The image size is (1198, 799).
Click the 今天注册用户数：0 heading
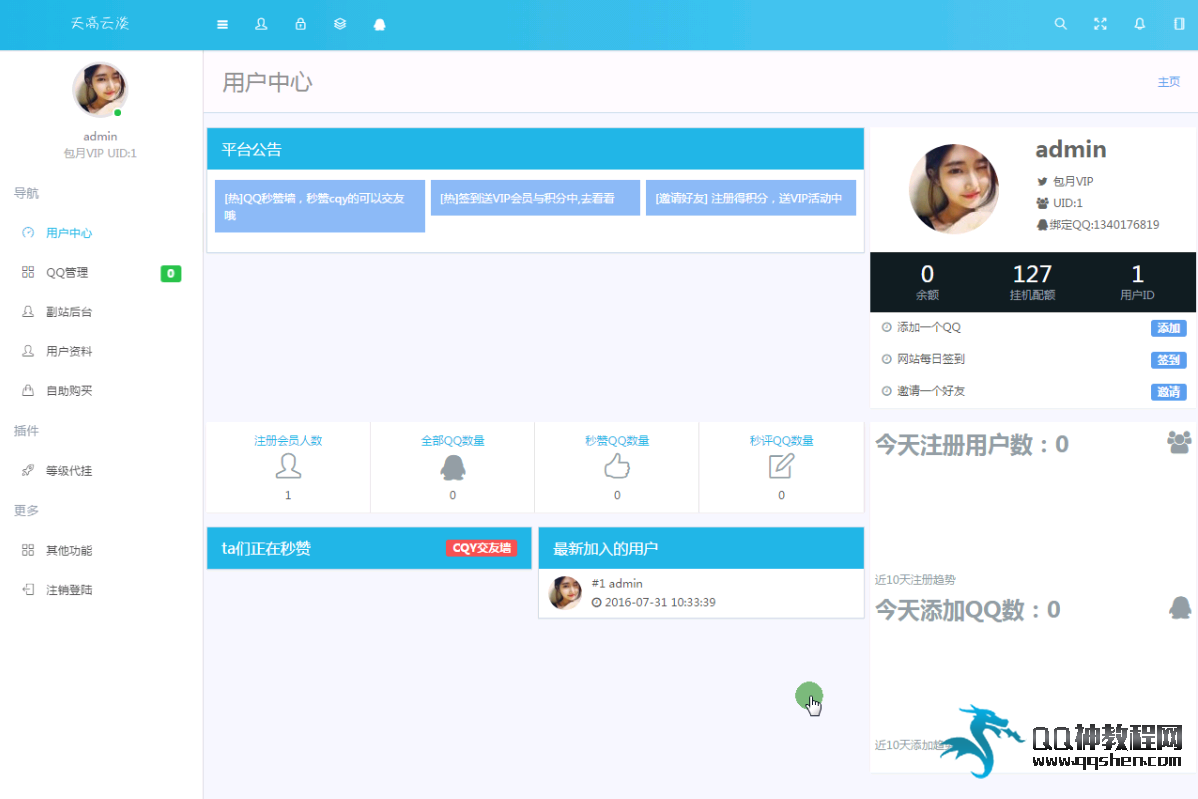[x=972, y=445]
